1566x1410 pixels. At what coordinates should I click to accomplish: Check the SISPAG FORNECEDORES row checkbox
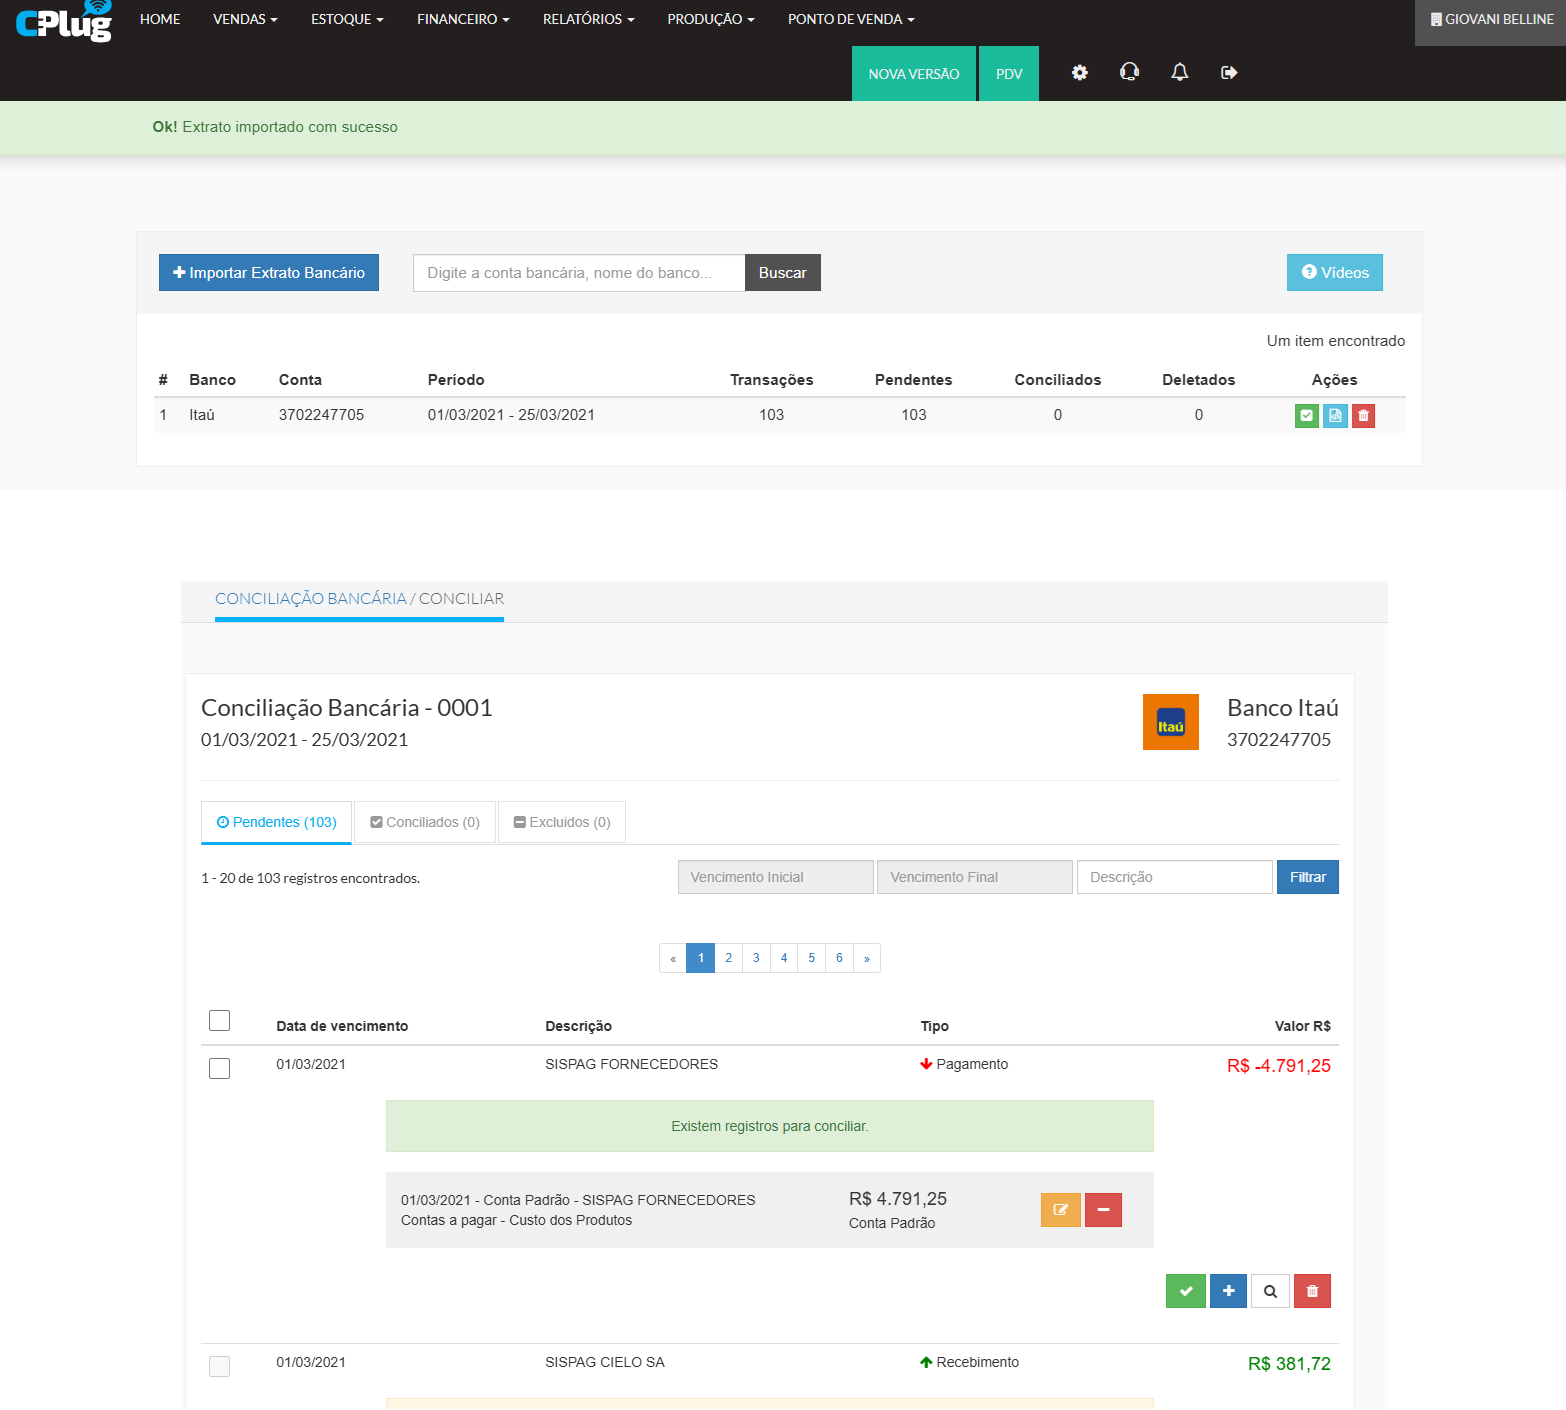219,1068
